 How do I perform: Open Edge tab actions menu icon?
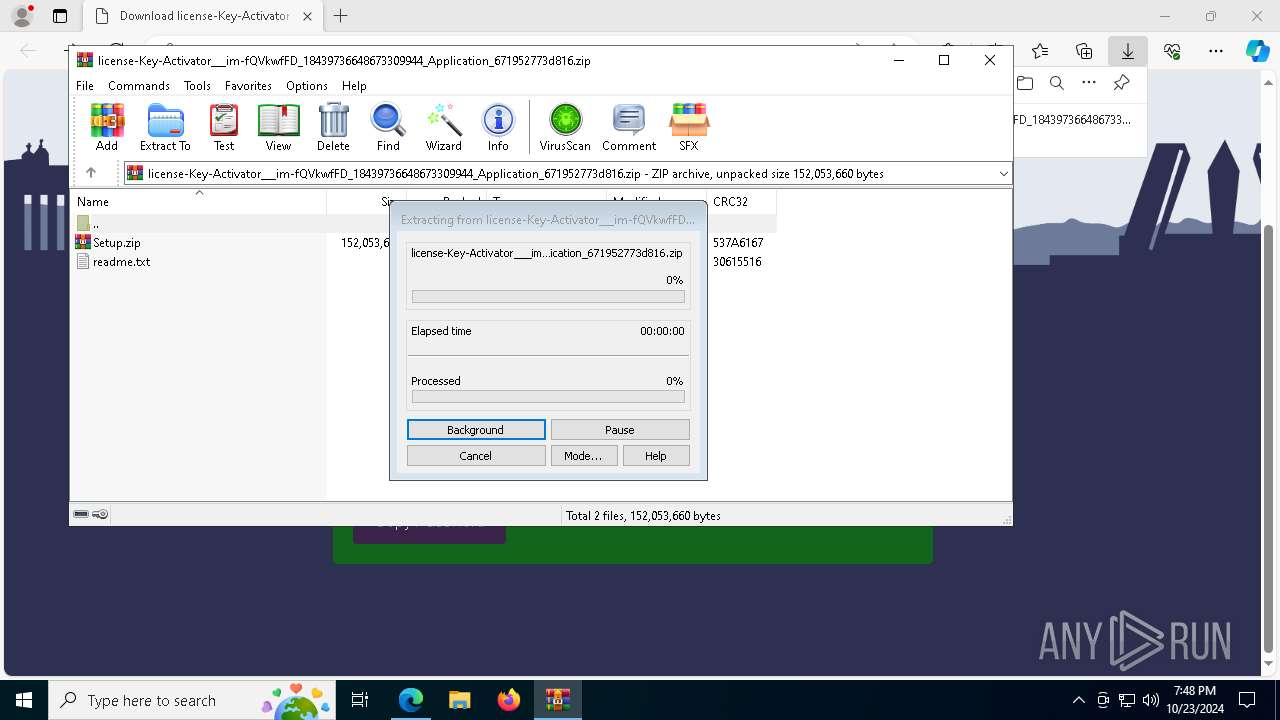coord(60,16)
